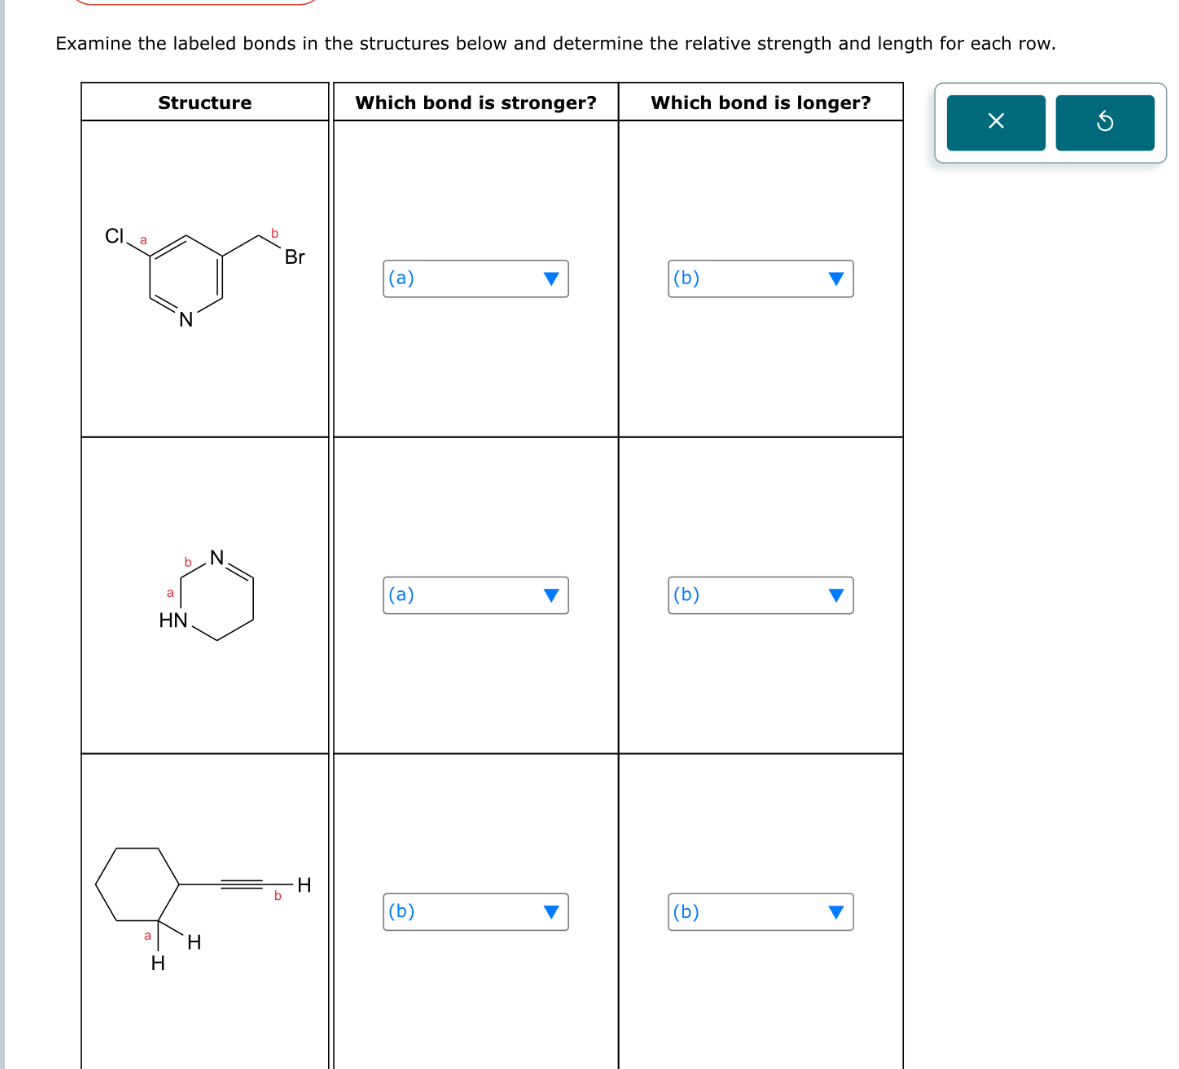Click bond label b near the ring nitrogen

click(x=187, y=562)
